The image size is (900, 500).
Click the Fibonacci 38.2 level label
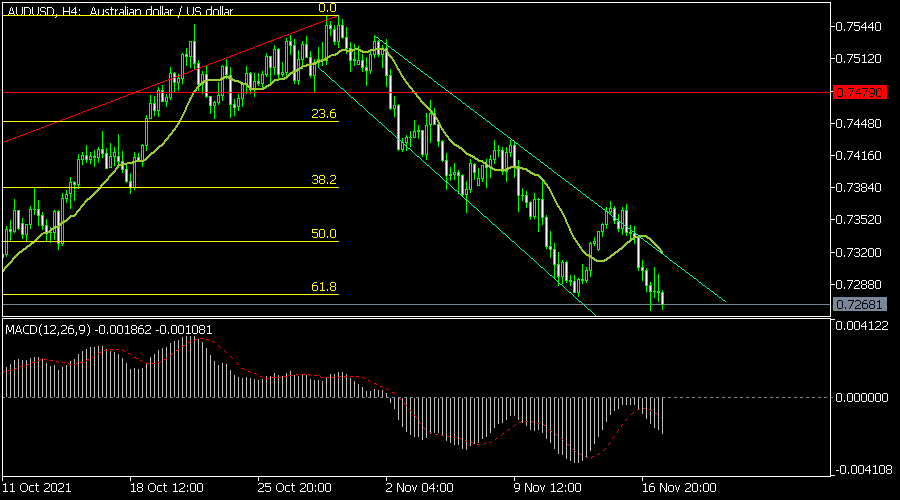(324, 180)
